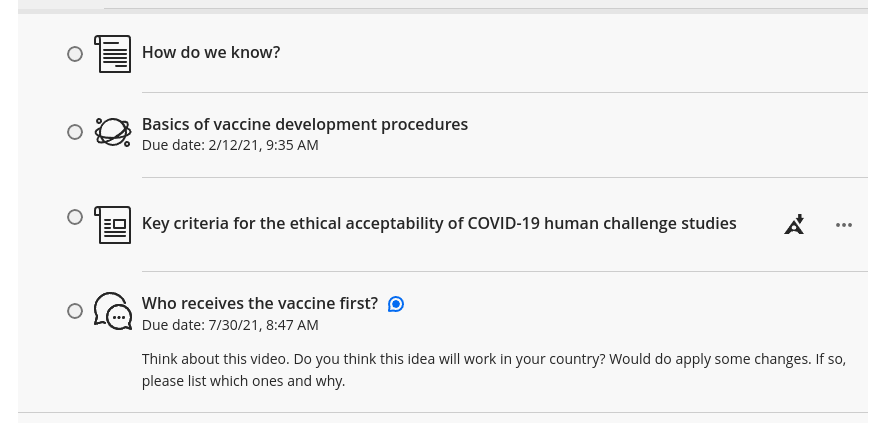Open Key criteria for ethical acceptability link
882x423 pixels.
click(x=439, y=223)
